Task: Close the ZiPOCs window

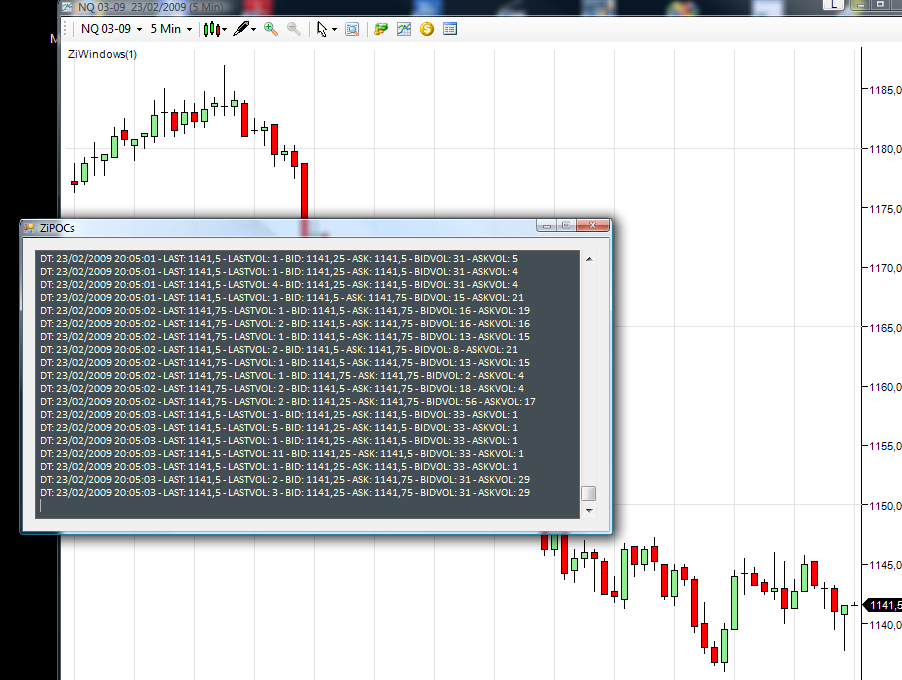Action: pyautogui.click(x=593, y=226)
